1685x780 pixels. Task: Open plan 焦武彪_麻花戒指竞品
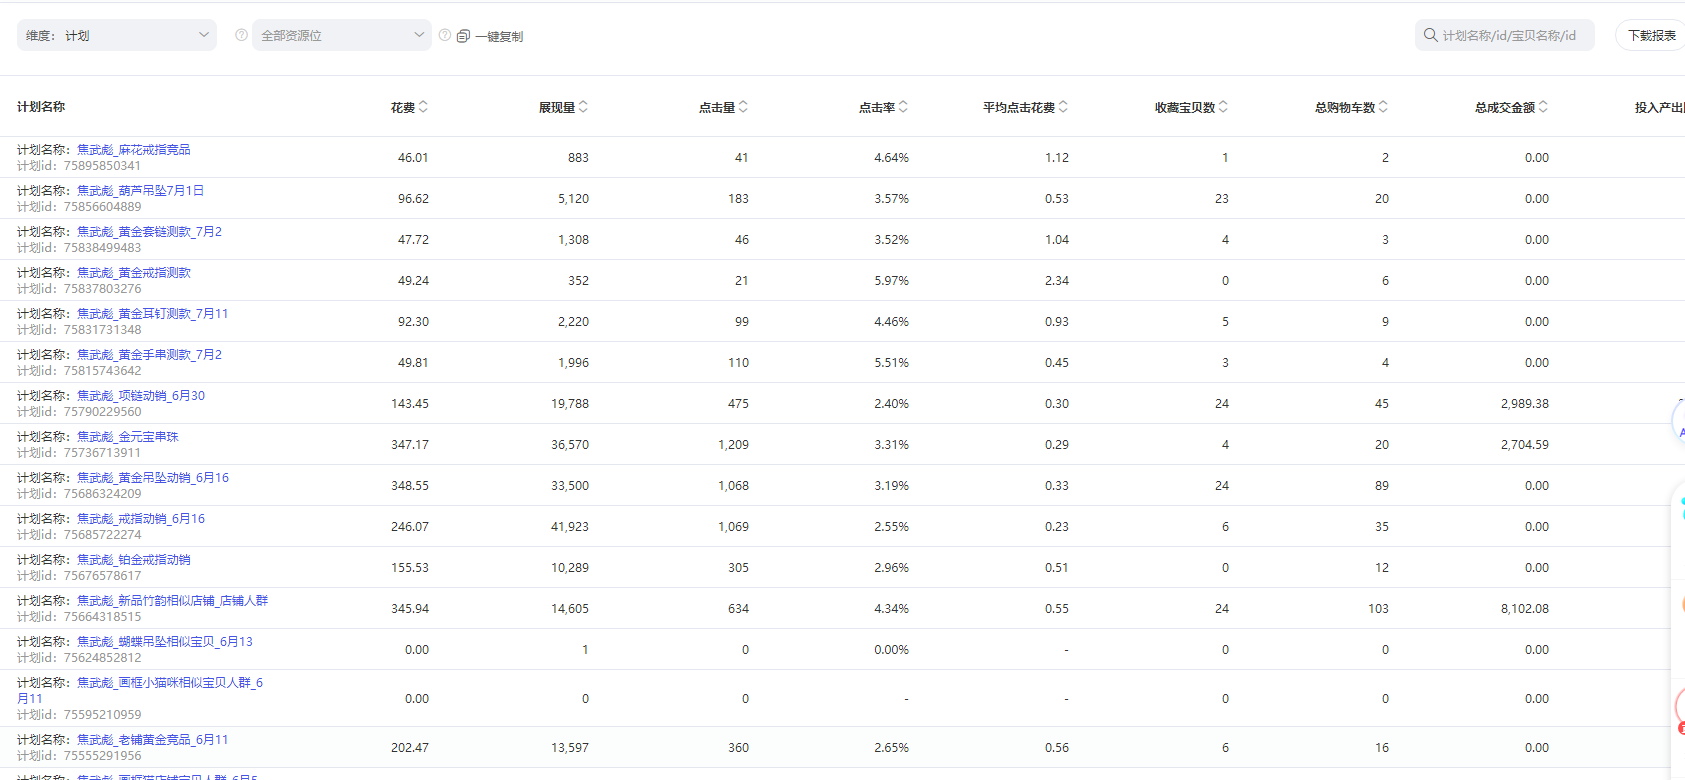(x=134, y=150)
